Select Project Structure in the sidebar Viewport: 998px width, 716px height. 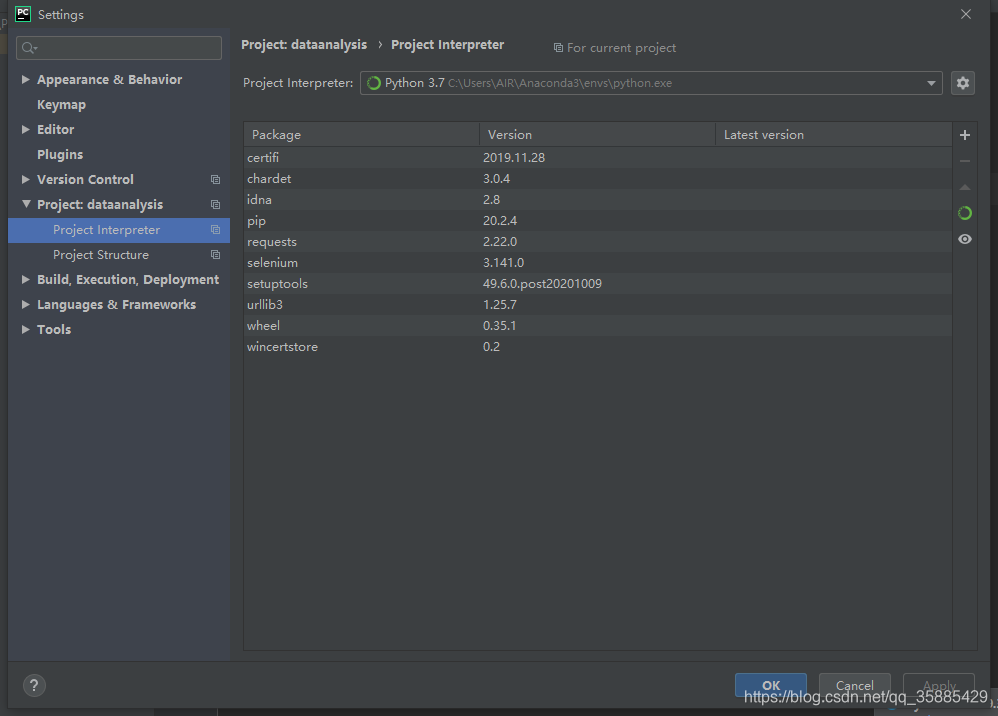coord(119,255)
